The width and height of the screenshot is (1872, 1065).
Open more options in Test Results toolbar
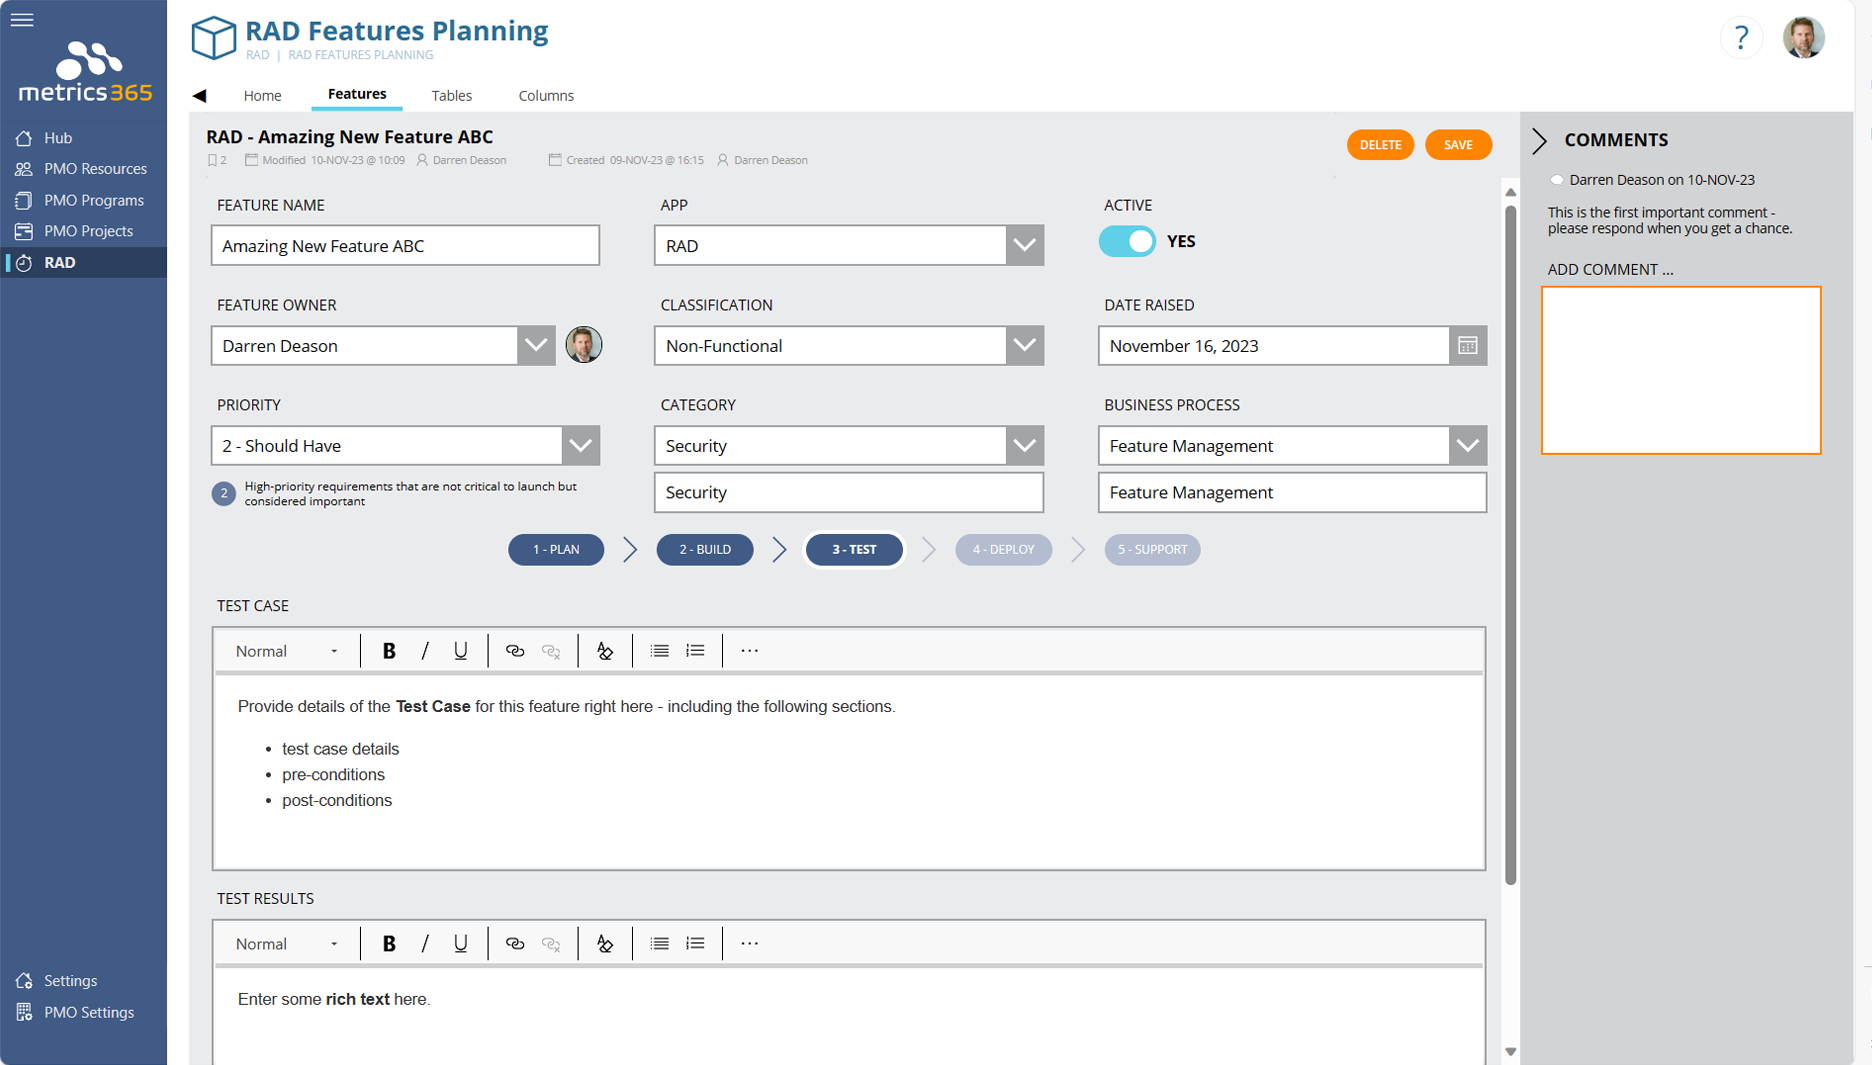pyautogui.click(x=749, y=944)
